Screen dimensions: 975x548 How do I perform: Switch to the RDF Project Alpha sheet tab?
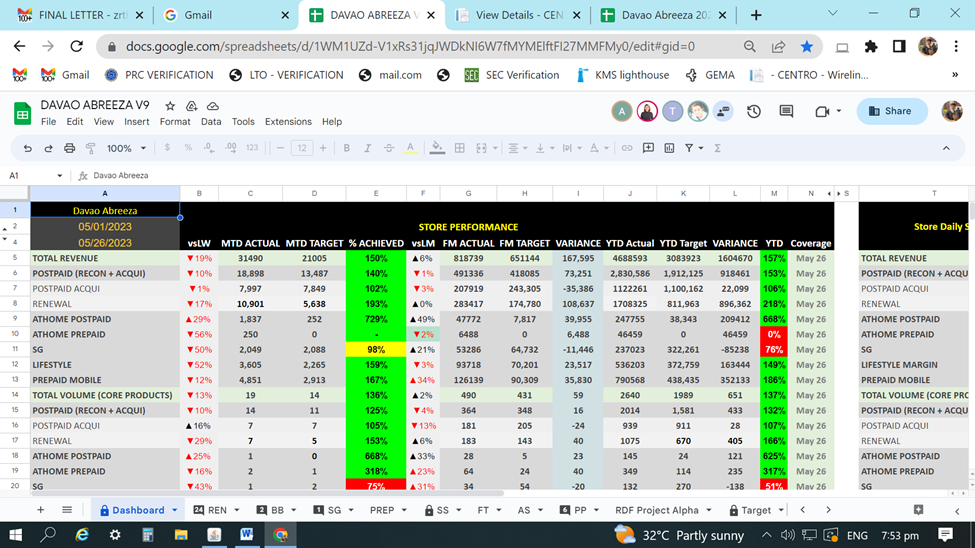(656, 510)
